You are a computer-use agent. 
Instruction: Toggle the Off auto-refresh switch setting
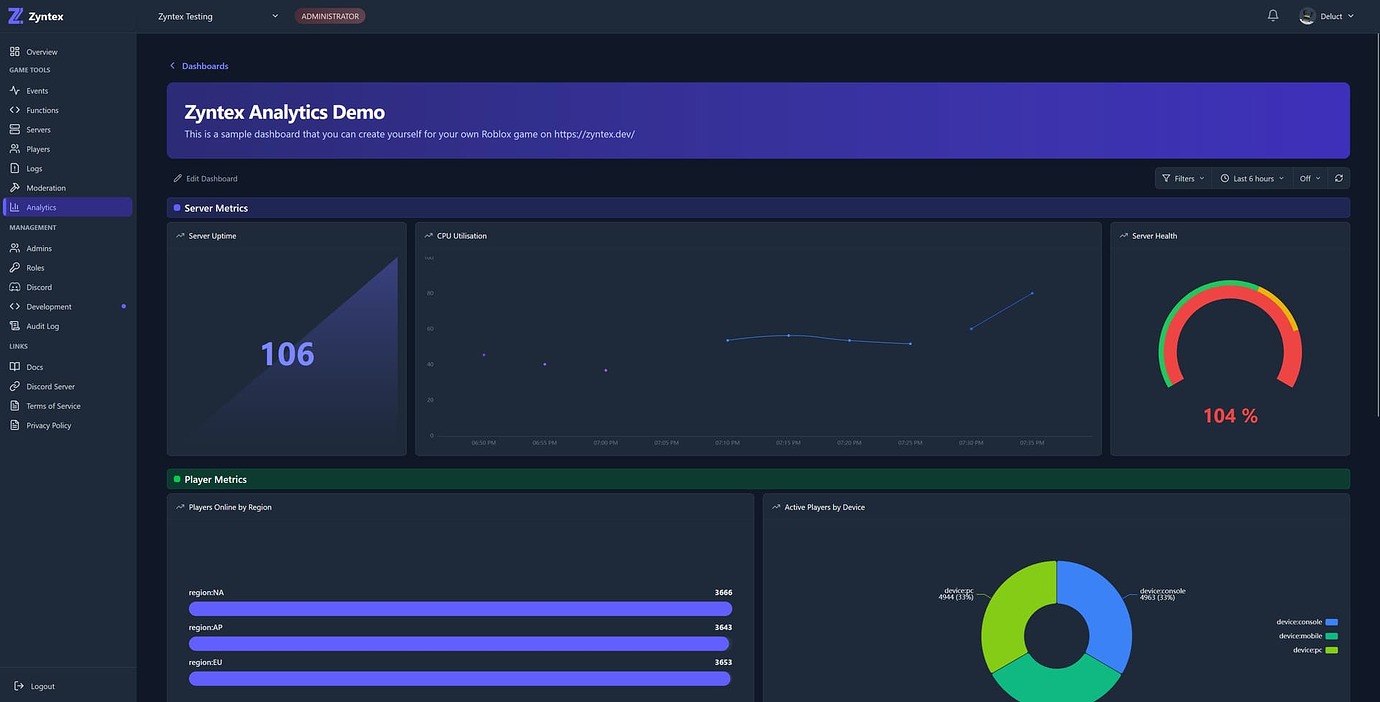pyautogui.click(x=1308, y=177)
